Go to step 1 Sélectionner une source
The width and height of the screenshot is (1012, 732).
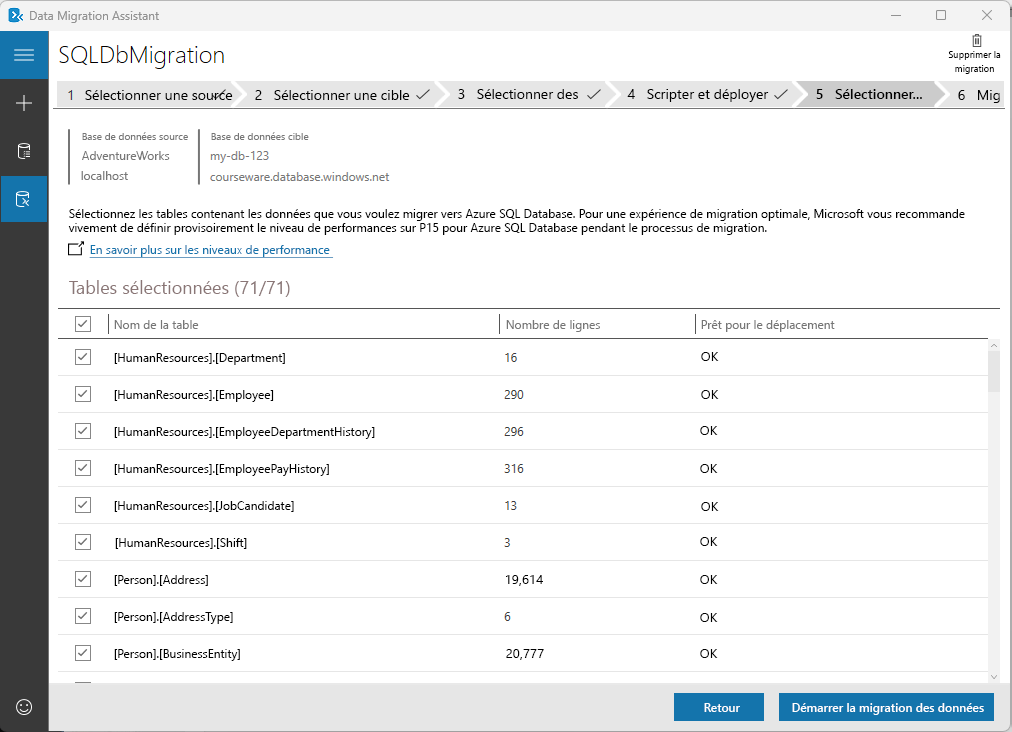(150, 95)
